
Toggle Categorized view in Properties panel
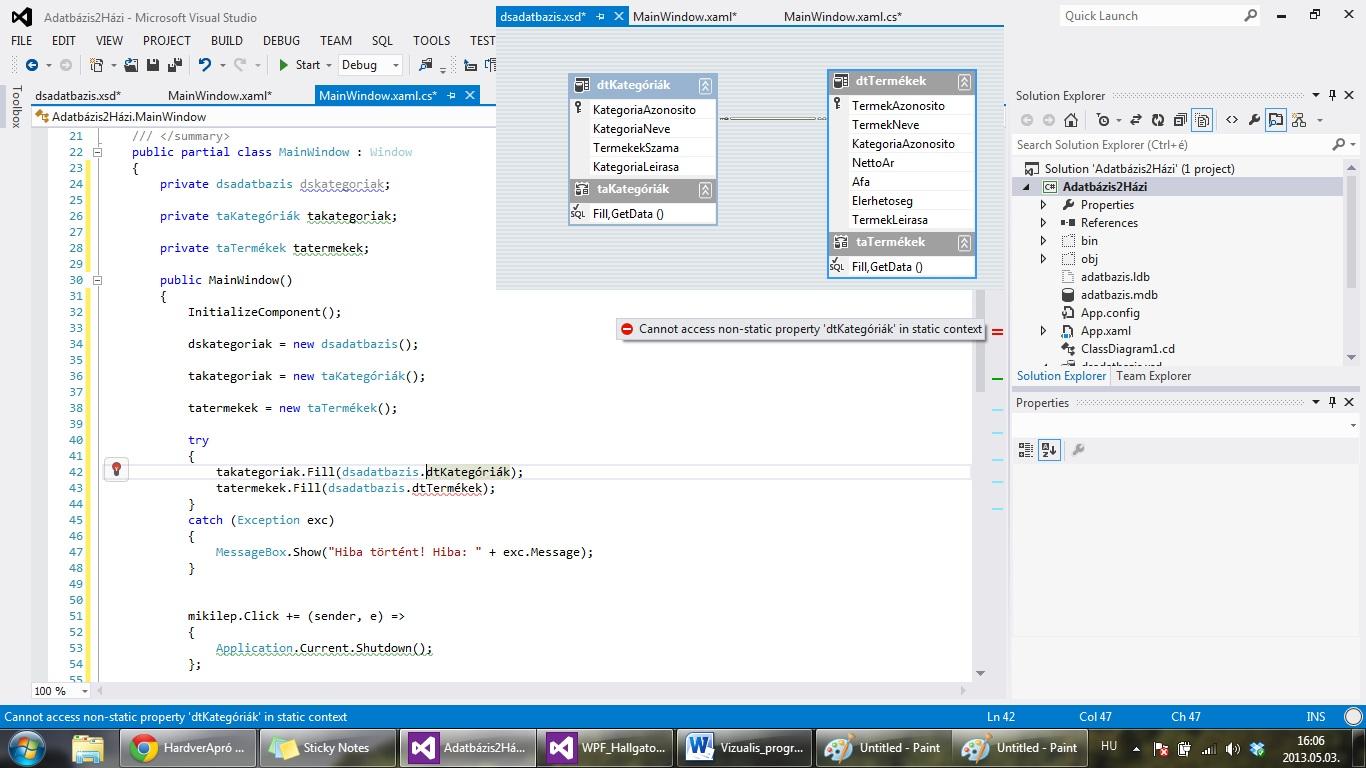point(1026,450)
